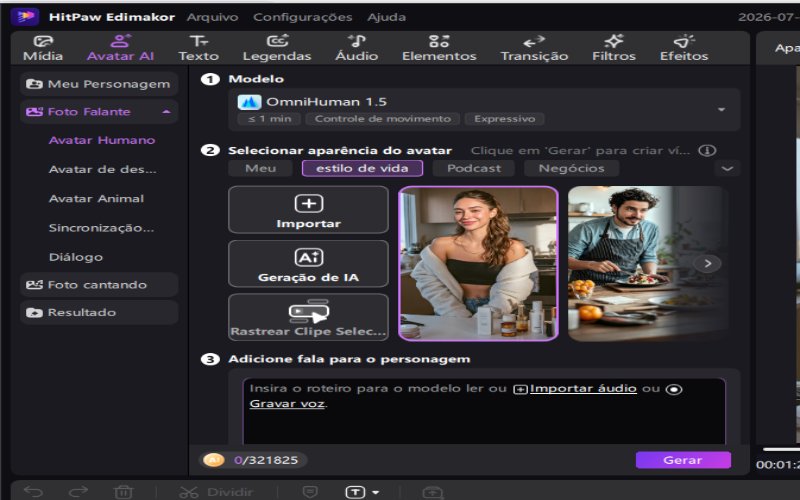Open the Efeitos panel
Screen dimensions: 800x500
point(684,48)
